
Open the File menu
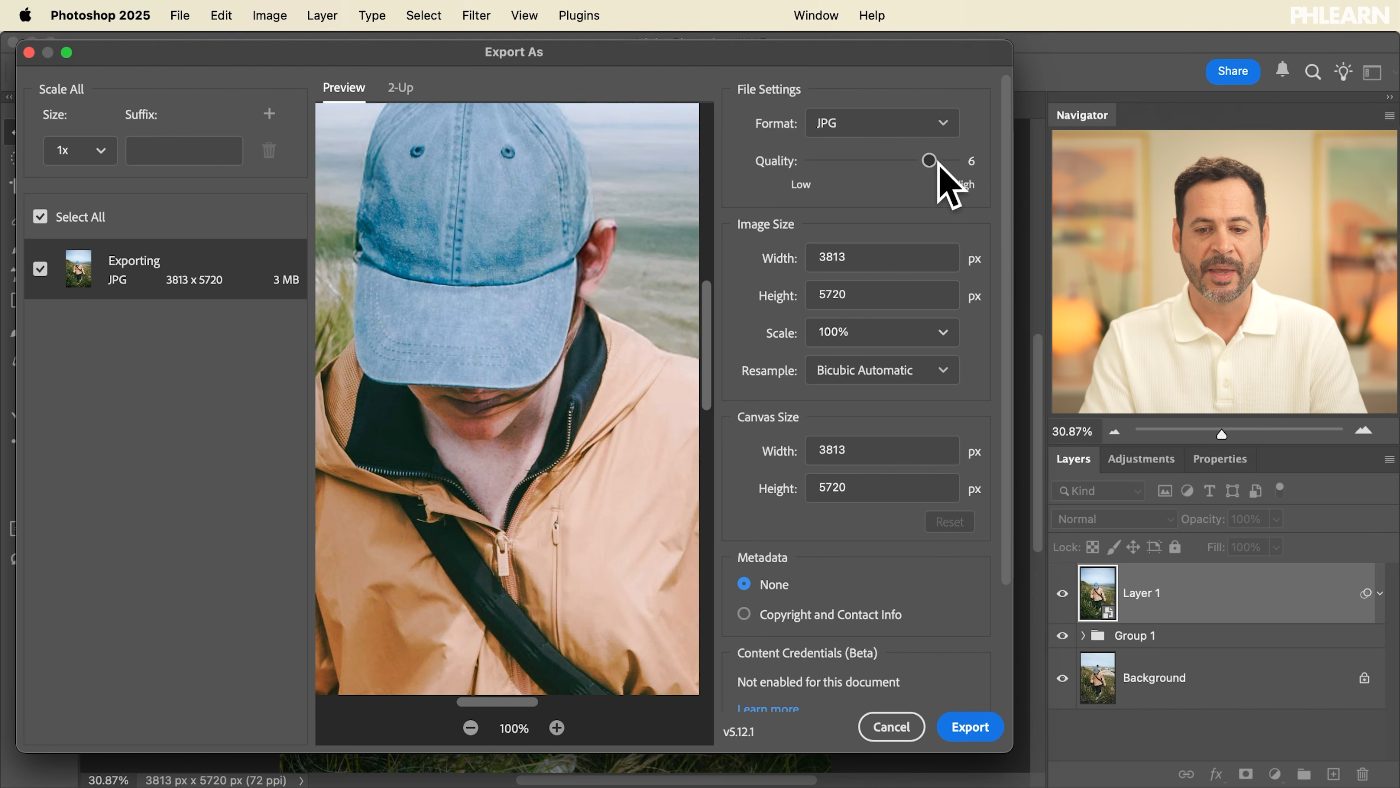180,15
